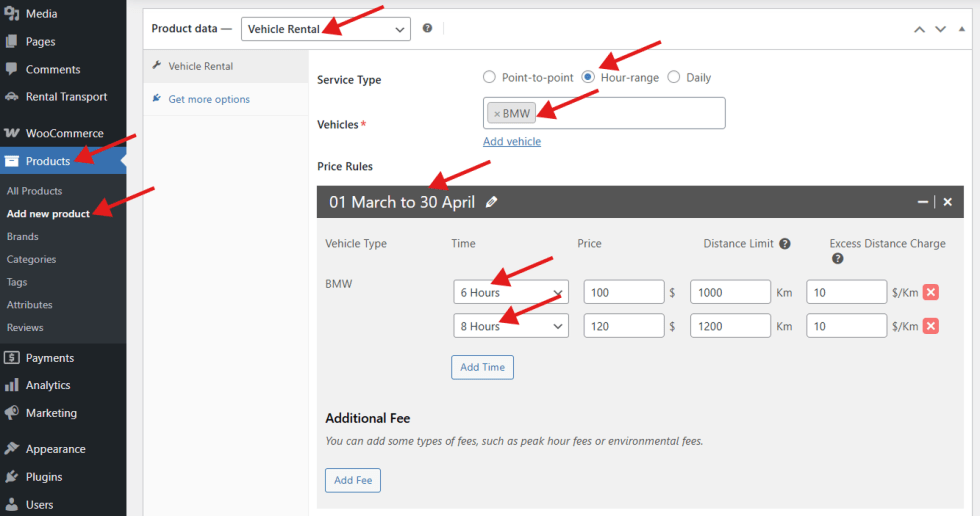980x516 pixels.
Task: Close the 01 March to 30 April rule
Action: [x=947, y=202]
